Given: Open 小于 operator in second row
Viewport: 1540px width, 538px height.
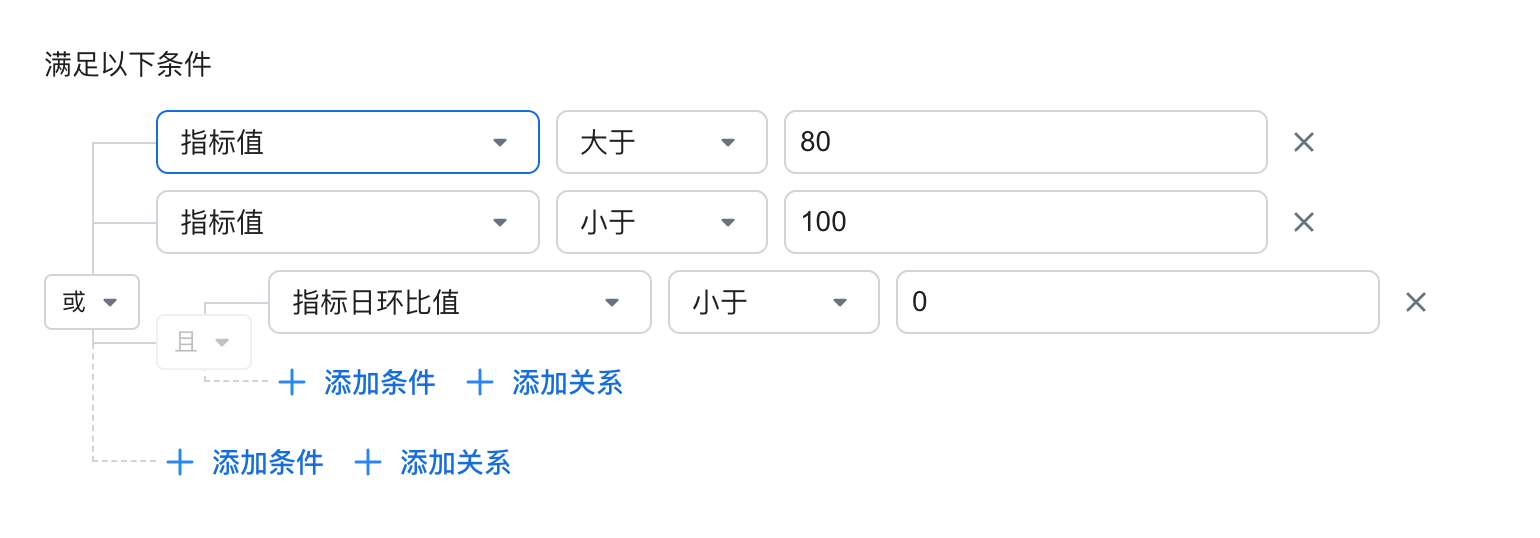Looking at the screenshot, I should 662,222.
